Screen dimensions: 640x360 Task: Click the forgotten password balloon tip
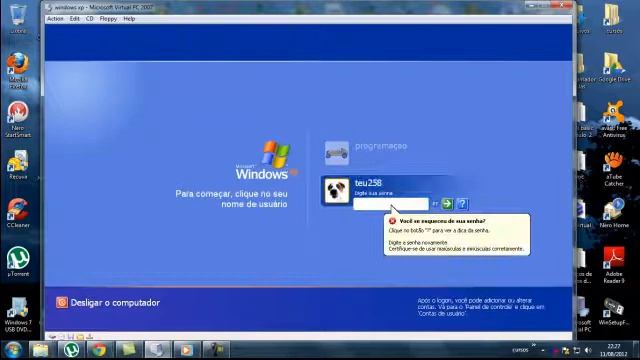(x=457, y=235)
